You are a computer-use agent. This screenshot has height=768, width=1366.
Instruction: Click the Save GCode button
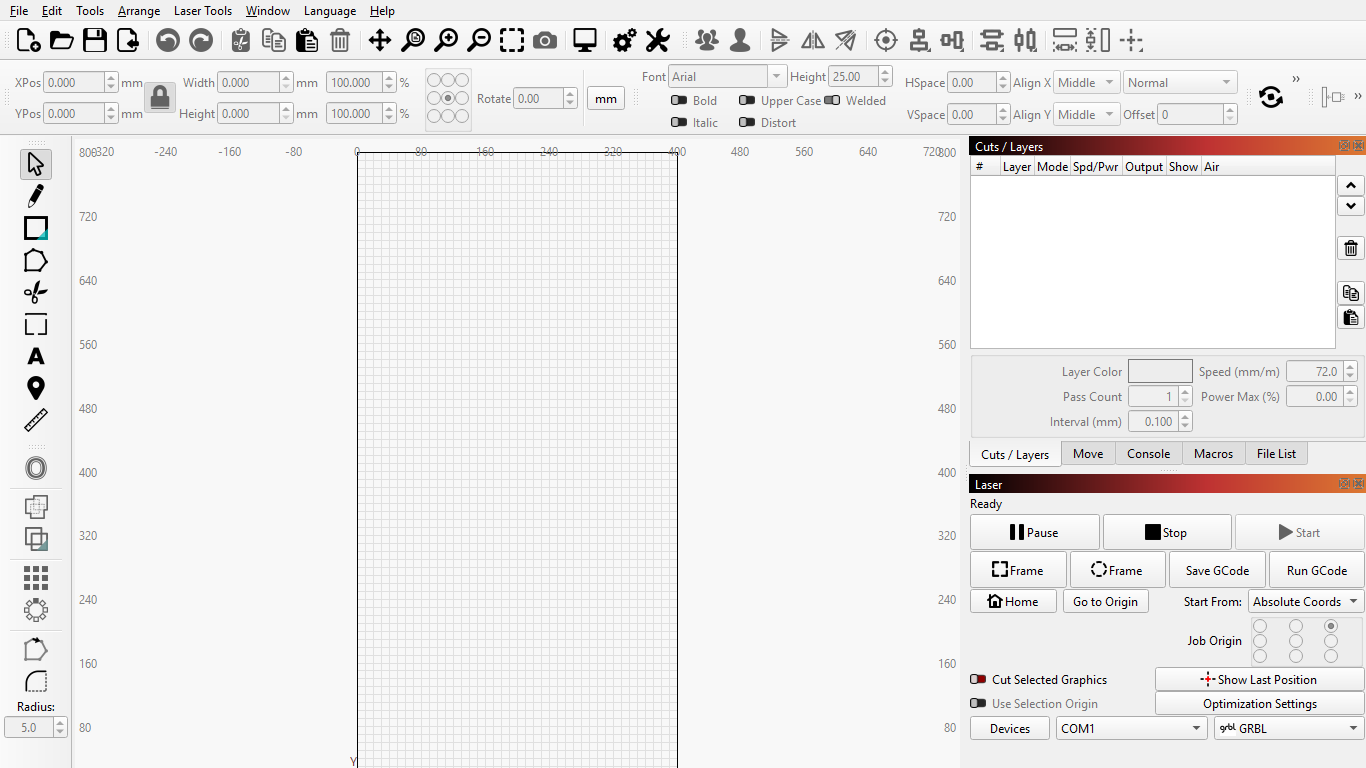[1217, 571]
